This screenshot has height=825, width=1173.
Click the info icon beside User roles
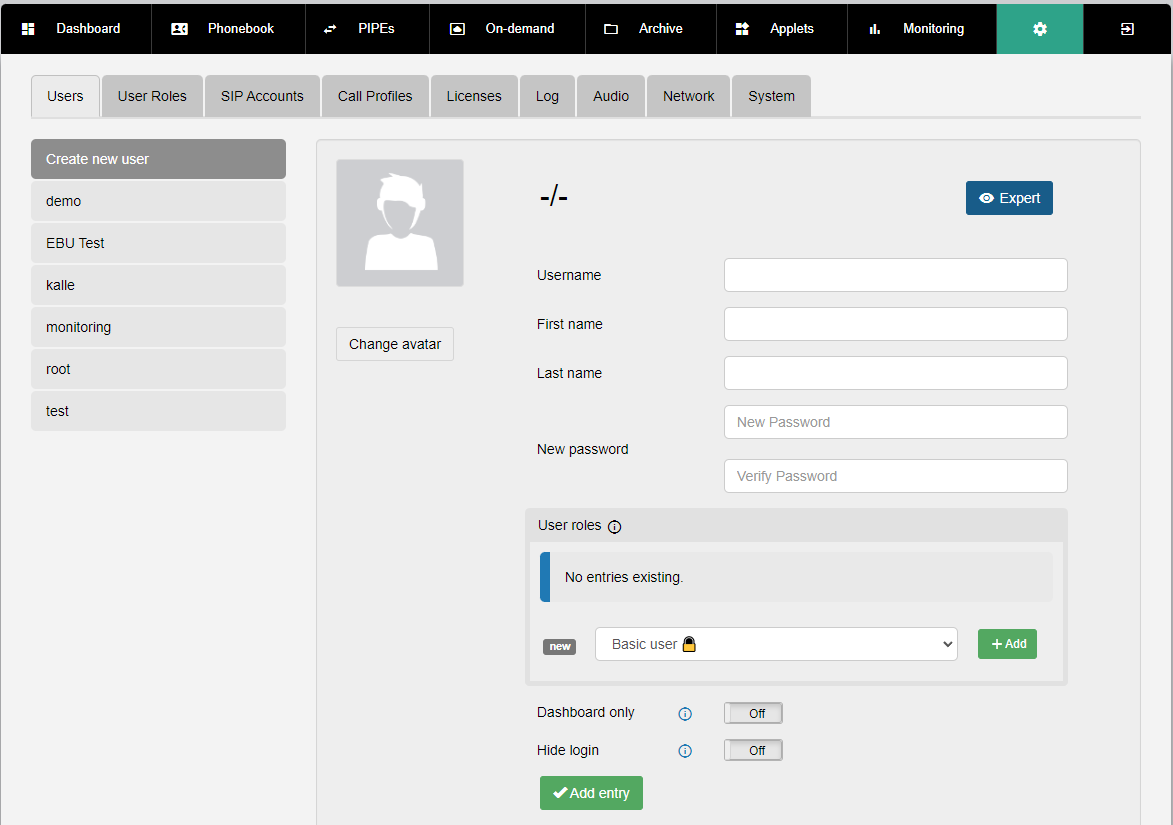point(614,527)
